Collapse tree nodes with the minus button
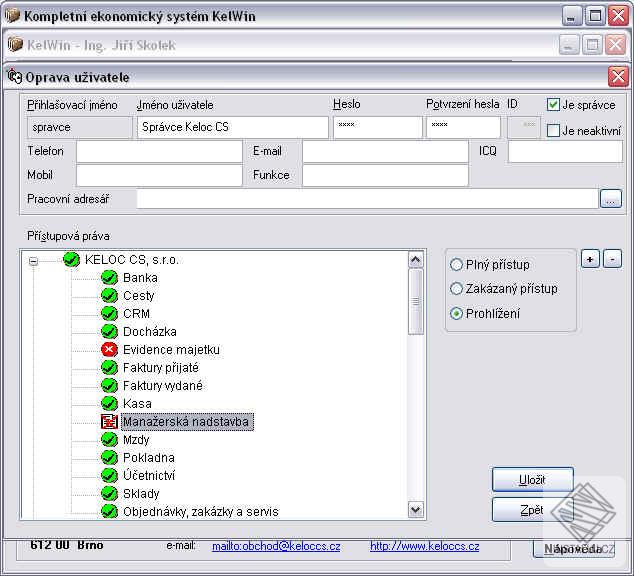The width and height of the screenshot is (634, 576). coord(612,259)
